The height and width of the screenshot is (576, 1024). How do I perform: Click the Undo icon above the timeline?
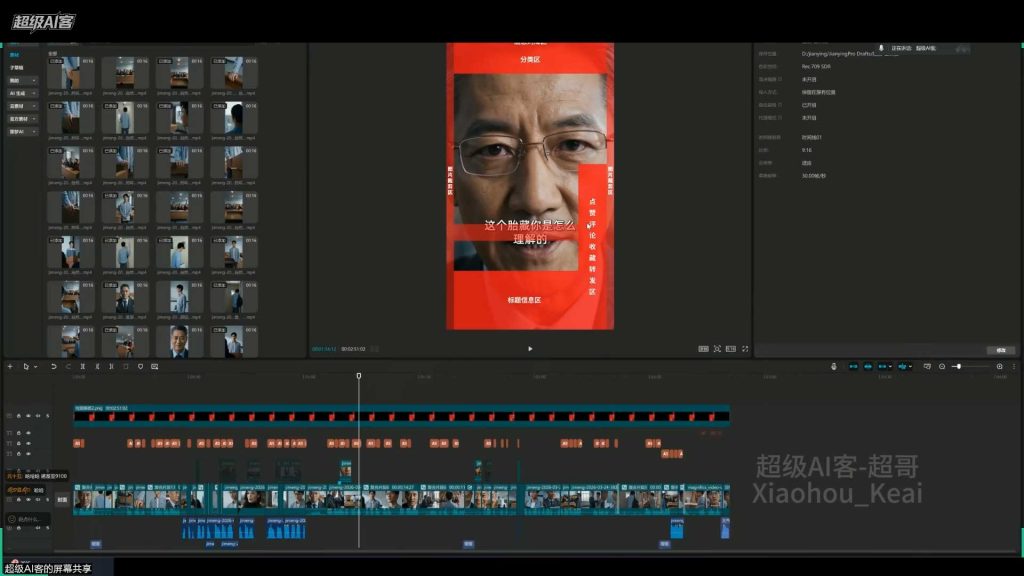click(x=54, y=366)
